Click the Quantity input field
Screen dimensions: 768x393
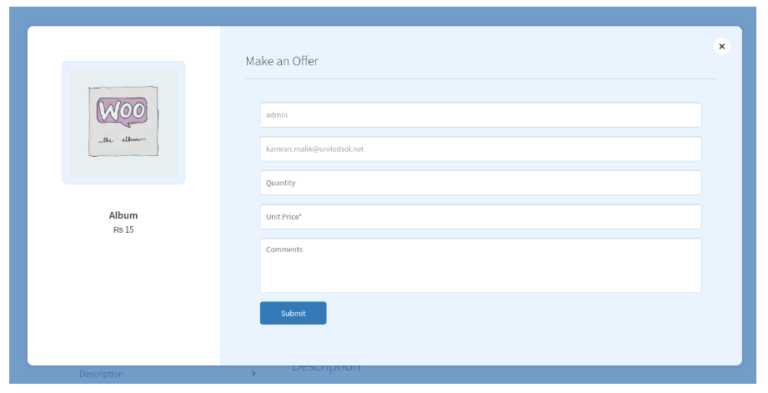point(480,183)
